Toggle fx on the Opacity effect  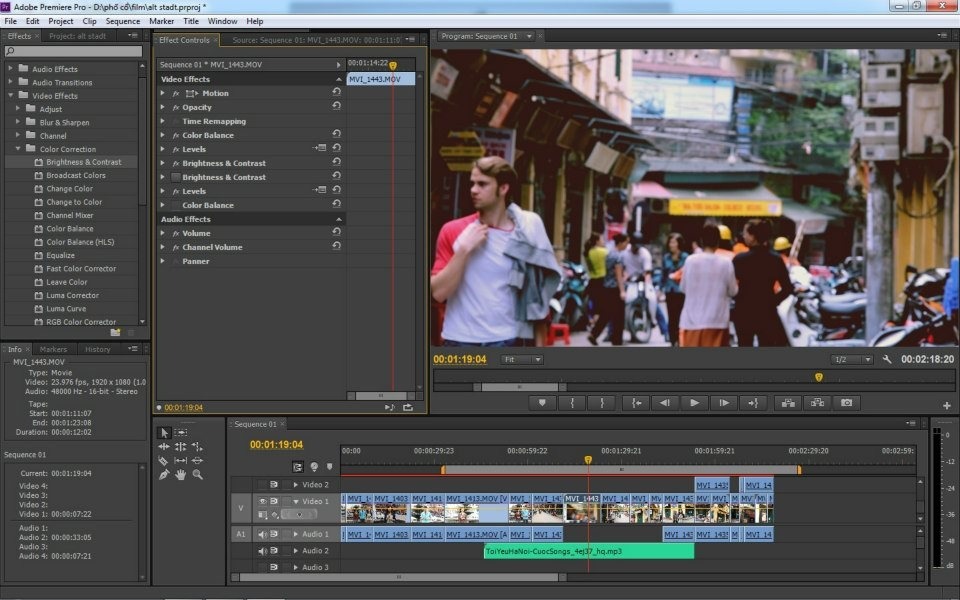coord(176,107)
